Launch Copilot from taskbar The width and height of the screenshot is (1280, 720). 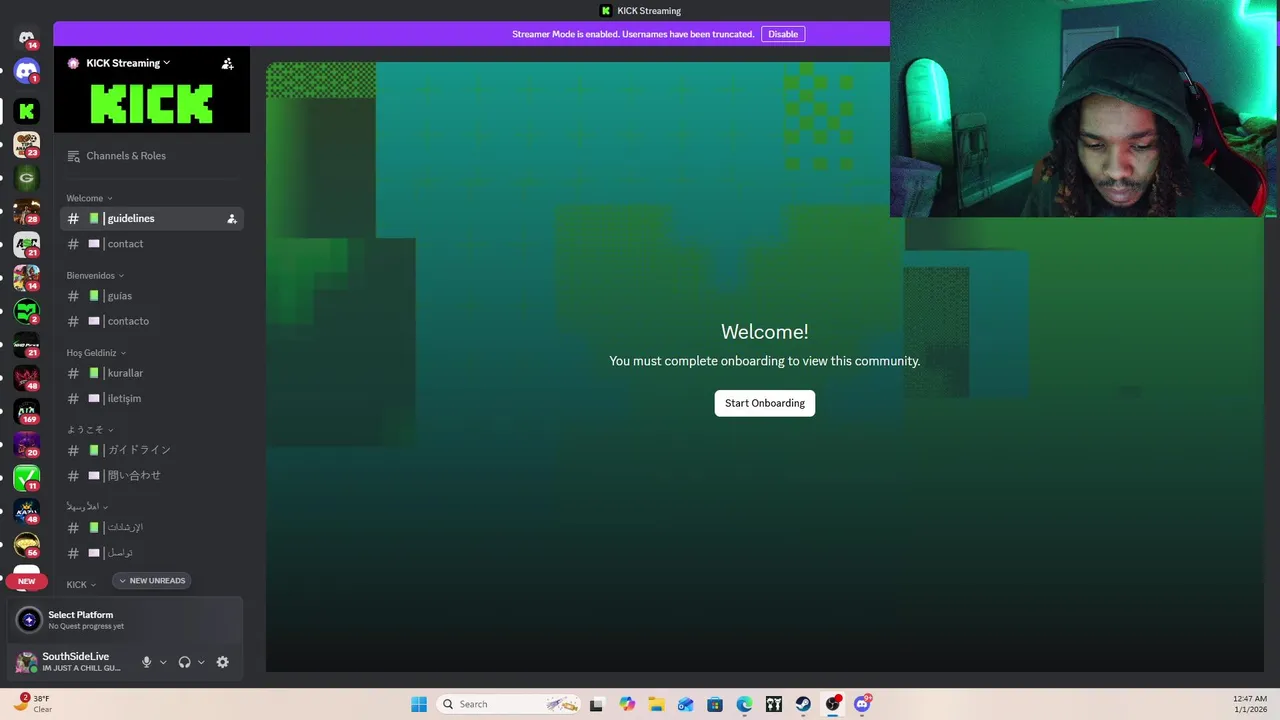pos(627,704)
